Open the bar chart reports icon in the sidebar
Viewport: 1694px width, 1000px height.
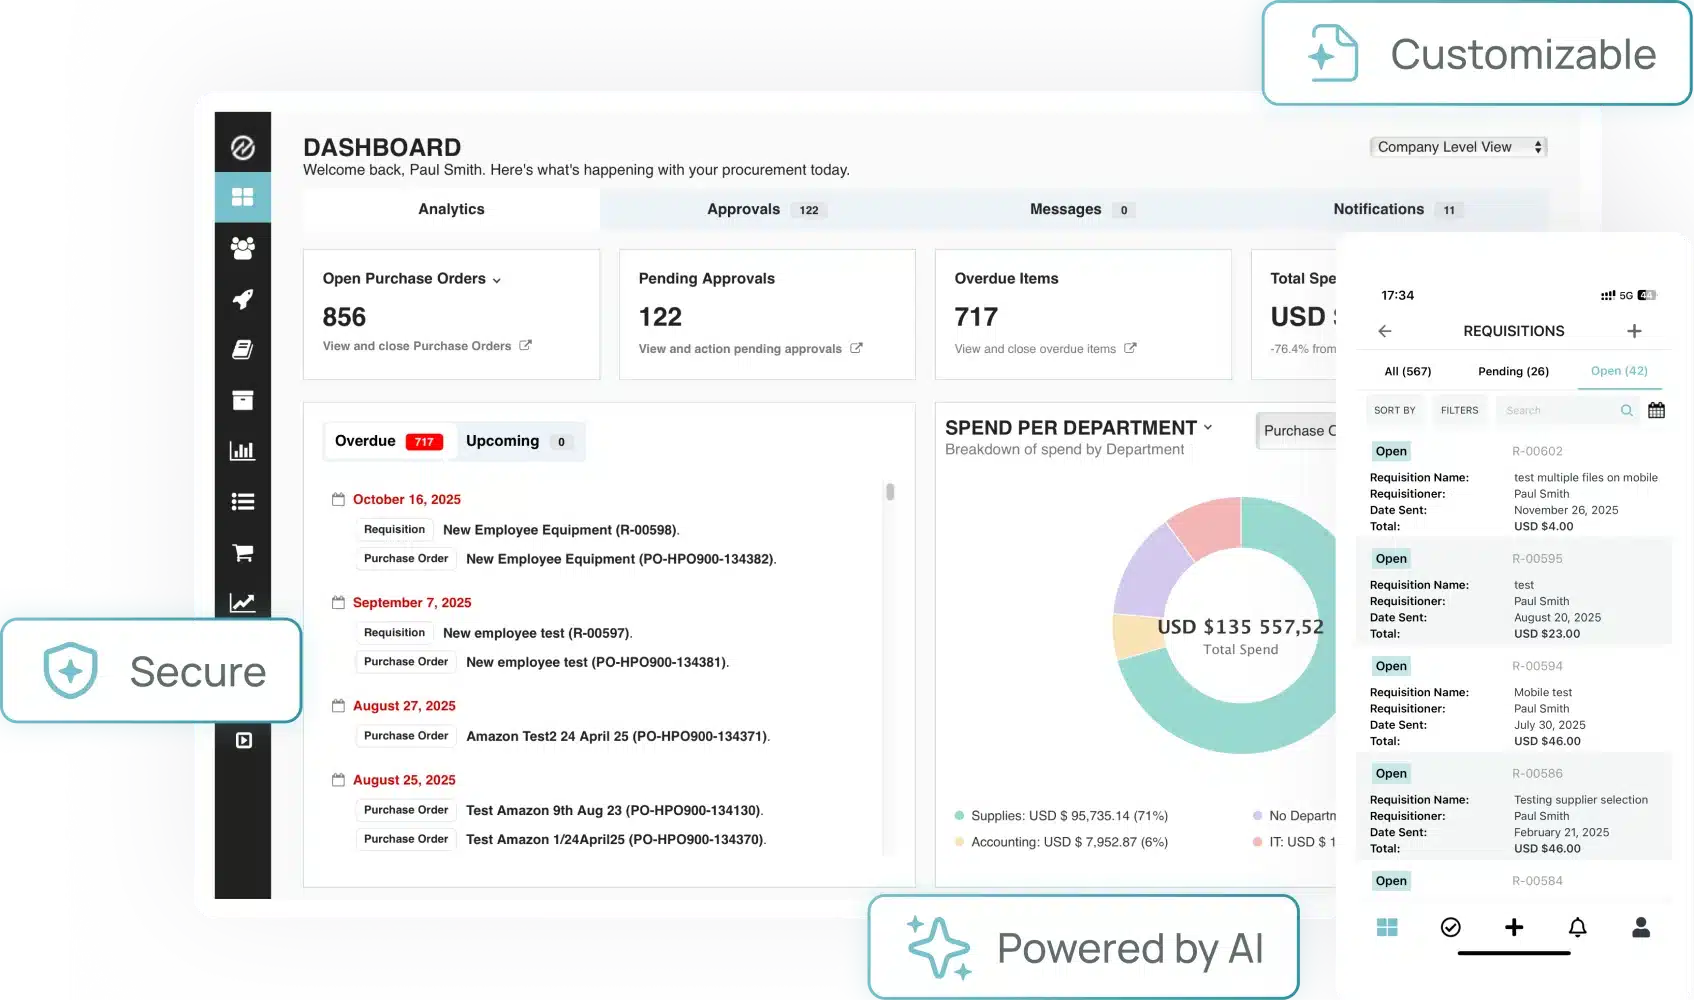click(242, 450)
